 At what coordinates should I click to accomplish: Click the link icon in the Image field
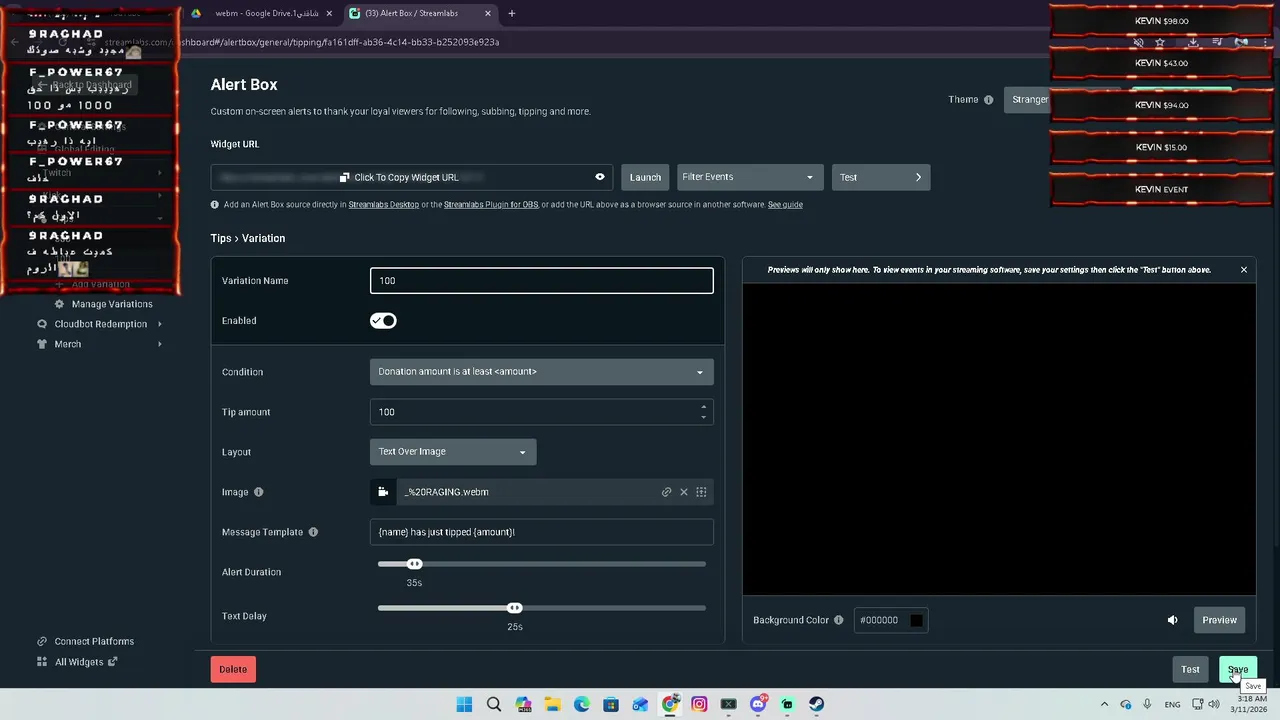(666, 492)
